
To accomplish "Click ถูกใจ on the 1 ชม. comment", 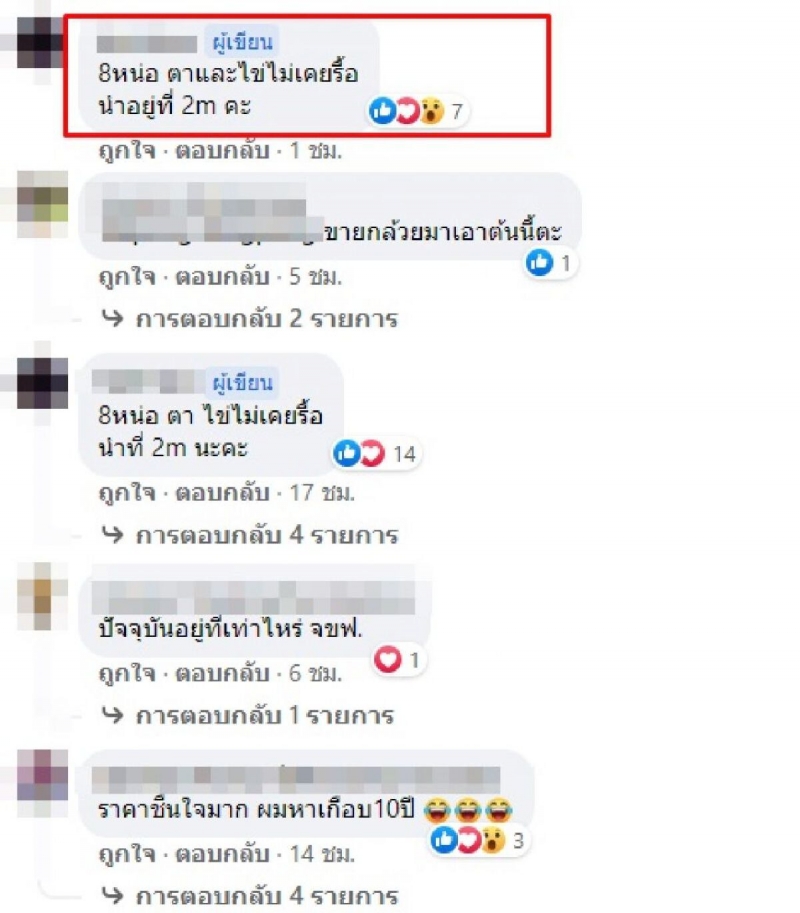I will (x=128, y=151).
